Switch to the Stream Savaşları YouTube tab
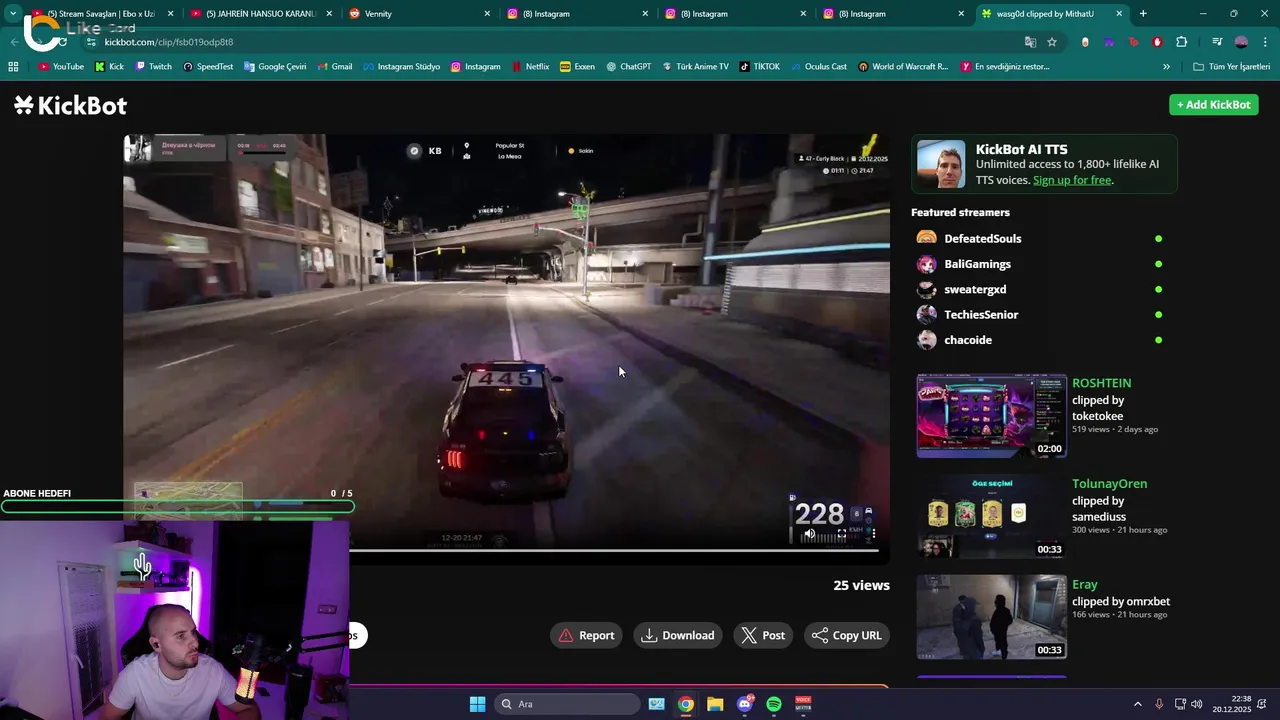The image size is (1280, 720). click(103, 14)
